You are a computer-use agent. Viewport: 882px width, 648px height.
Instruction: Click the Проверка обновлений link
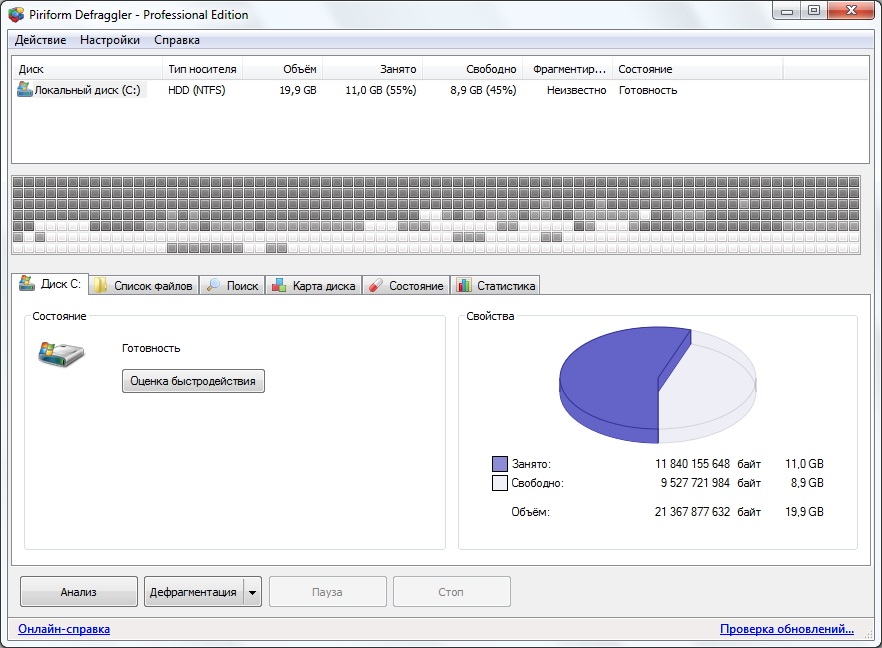(786, 629)
